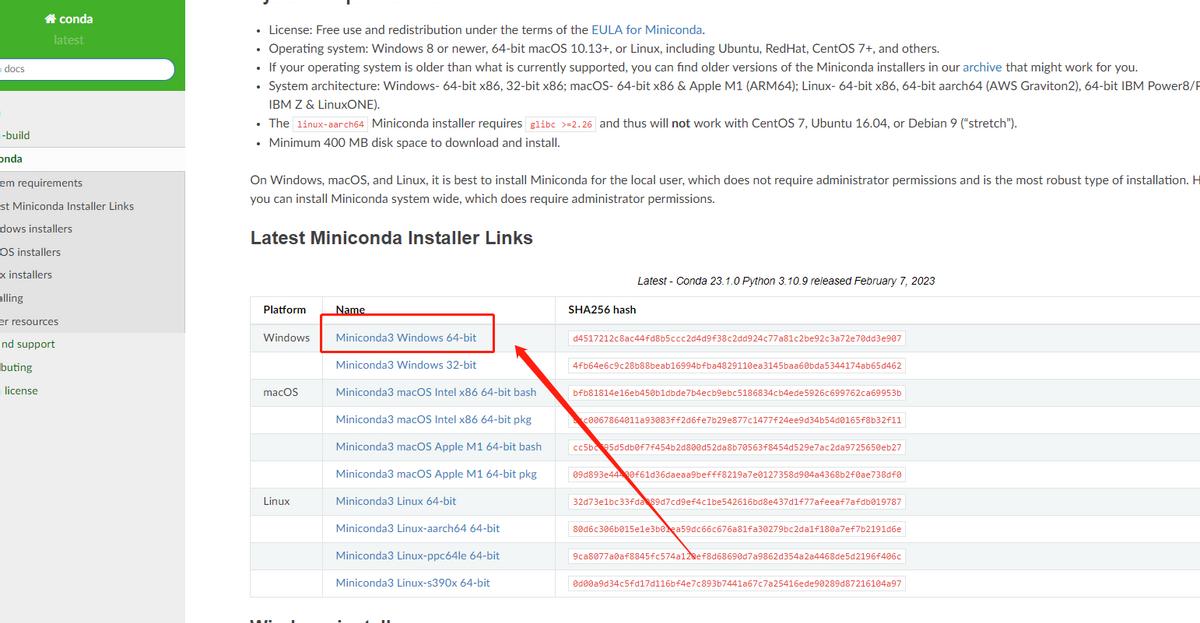Screen dimensions: 1200x623
Task: Download Miniconda3 Windows 32-bit installer
Action: pos(406,365)
